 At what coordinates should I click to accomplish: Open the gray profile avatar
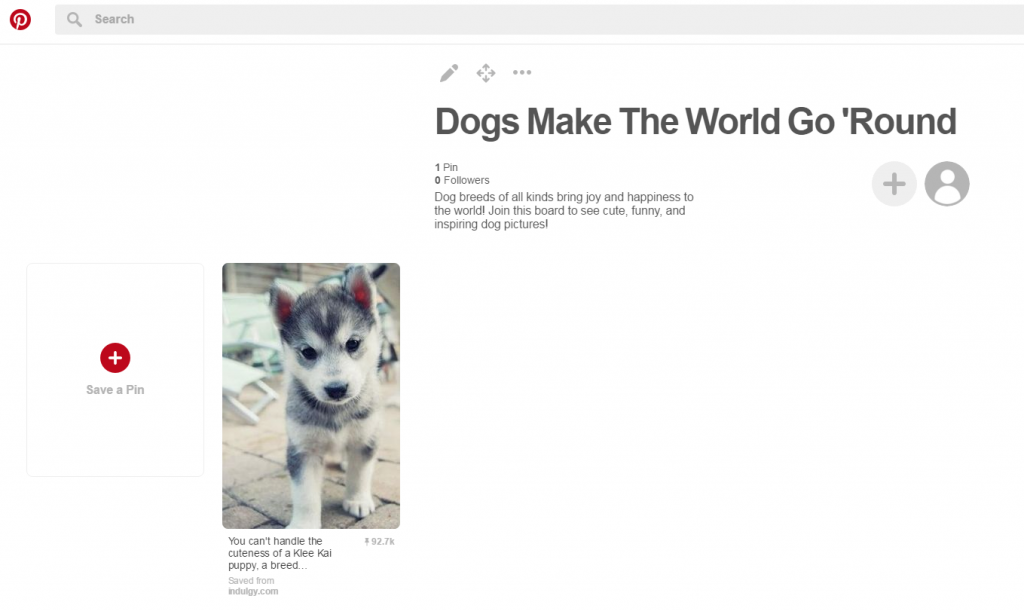point(947,184)
